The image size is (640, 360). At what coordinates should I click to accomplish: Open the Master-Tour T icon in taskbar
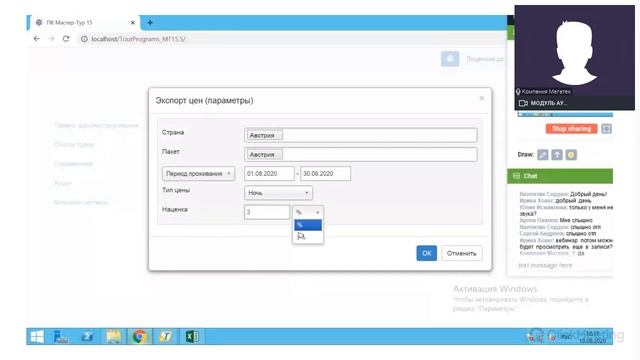point(166,337)
